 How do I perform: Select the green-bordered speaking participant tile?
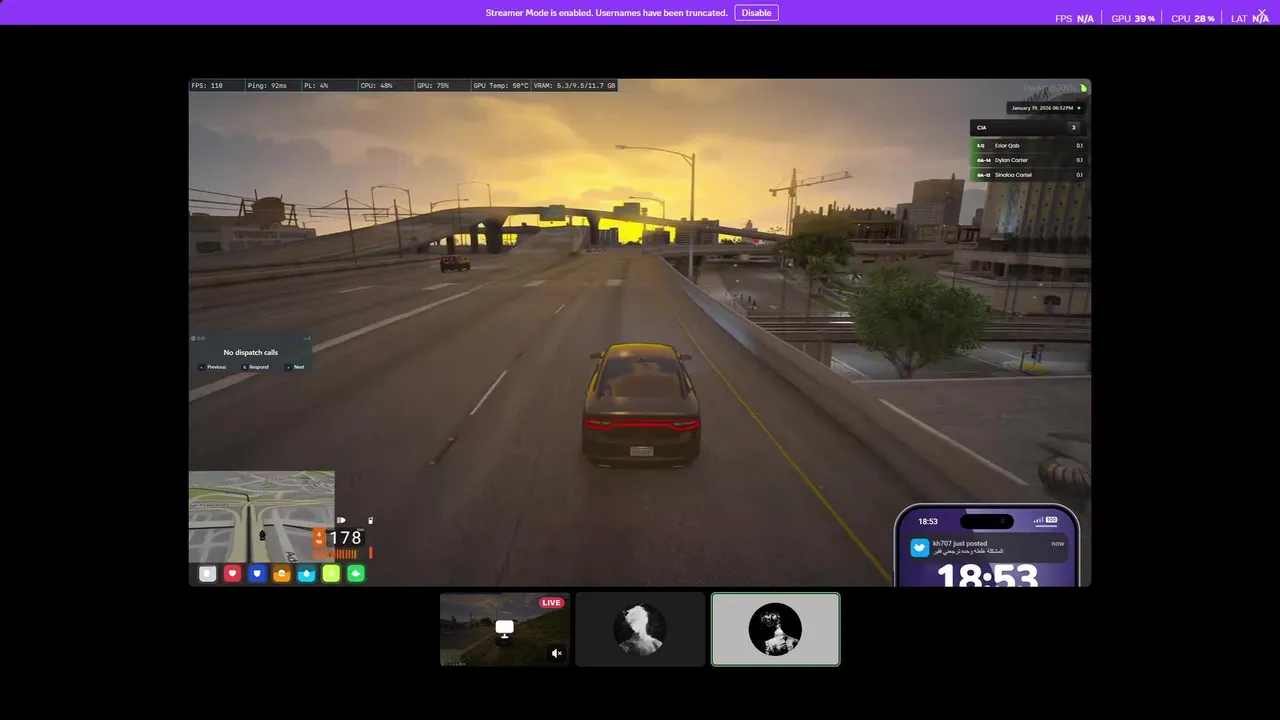point(775,629)
